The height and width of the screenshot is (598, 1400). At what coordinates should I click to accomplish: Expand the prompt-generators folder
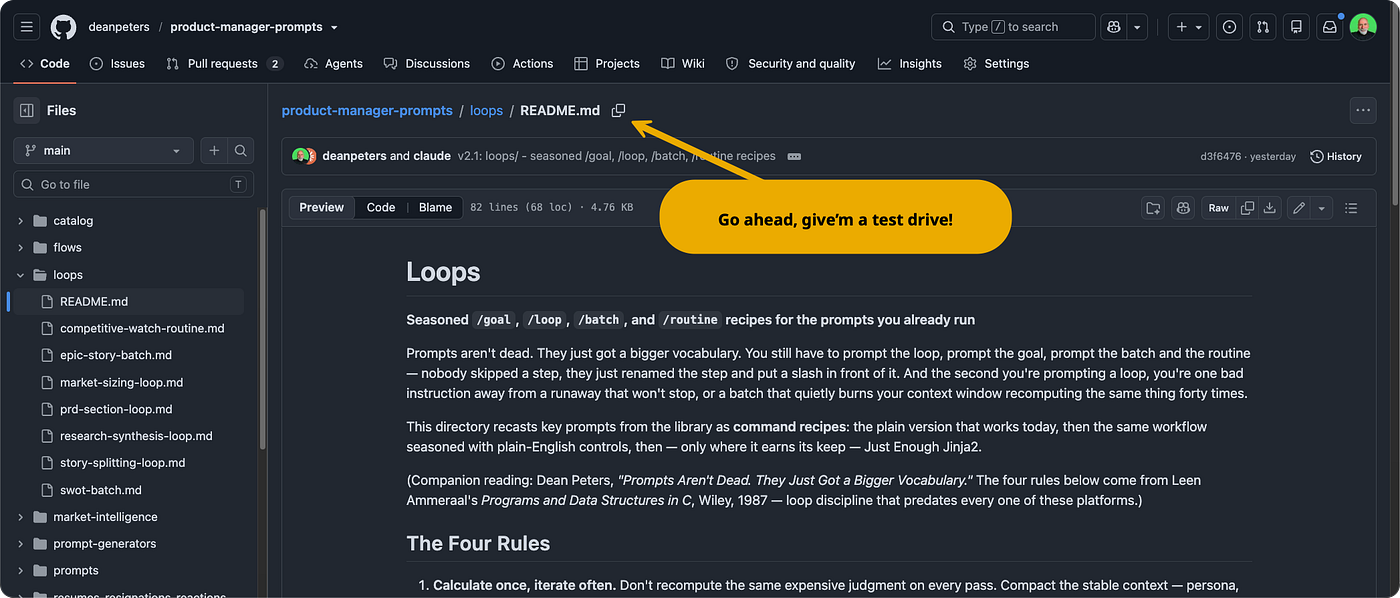coord(21,544)
